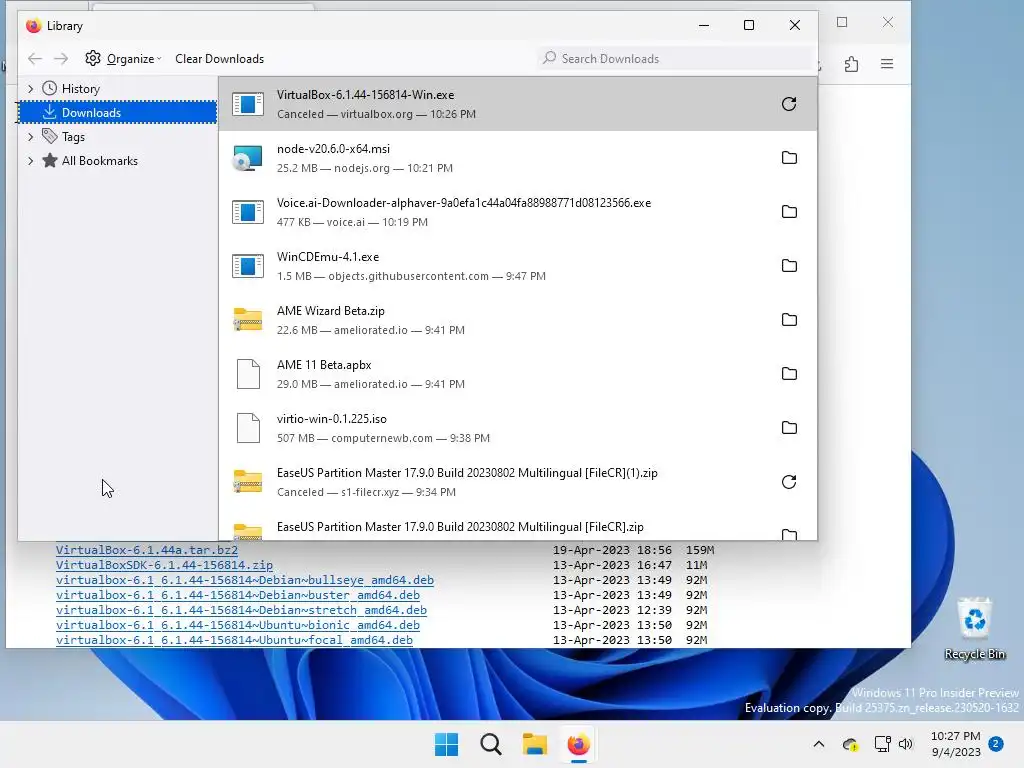Open containing folder for node-v20.6.0-x64.msi
This screenshot has width=1024, height=768.
(x=789, y=158)
